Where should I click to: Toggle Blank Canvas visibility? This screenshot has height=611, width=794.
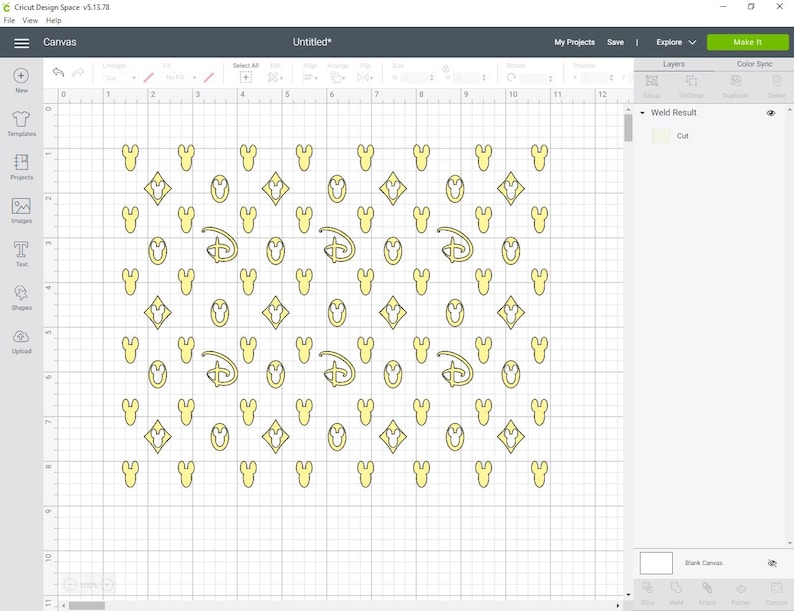[772, 563]
